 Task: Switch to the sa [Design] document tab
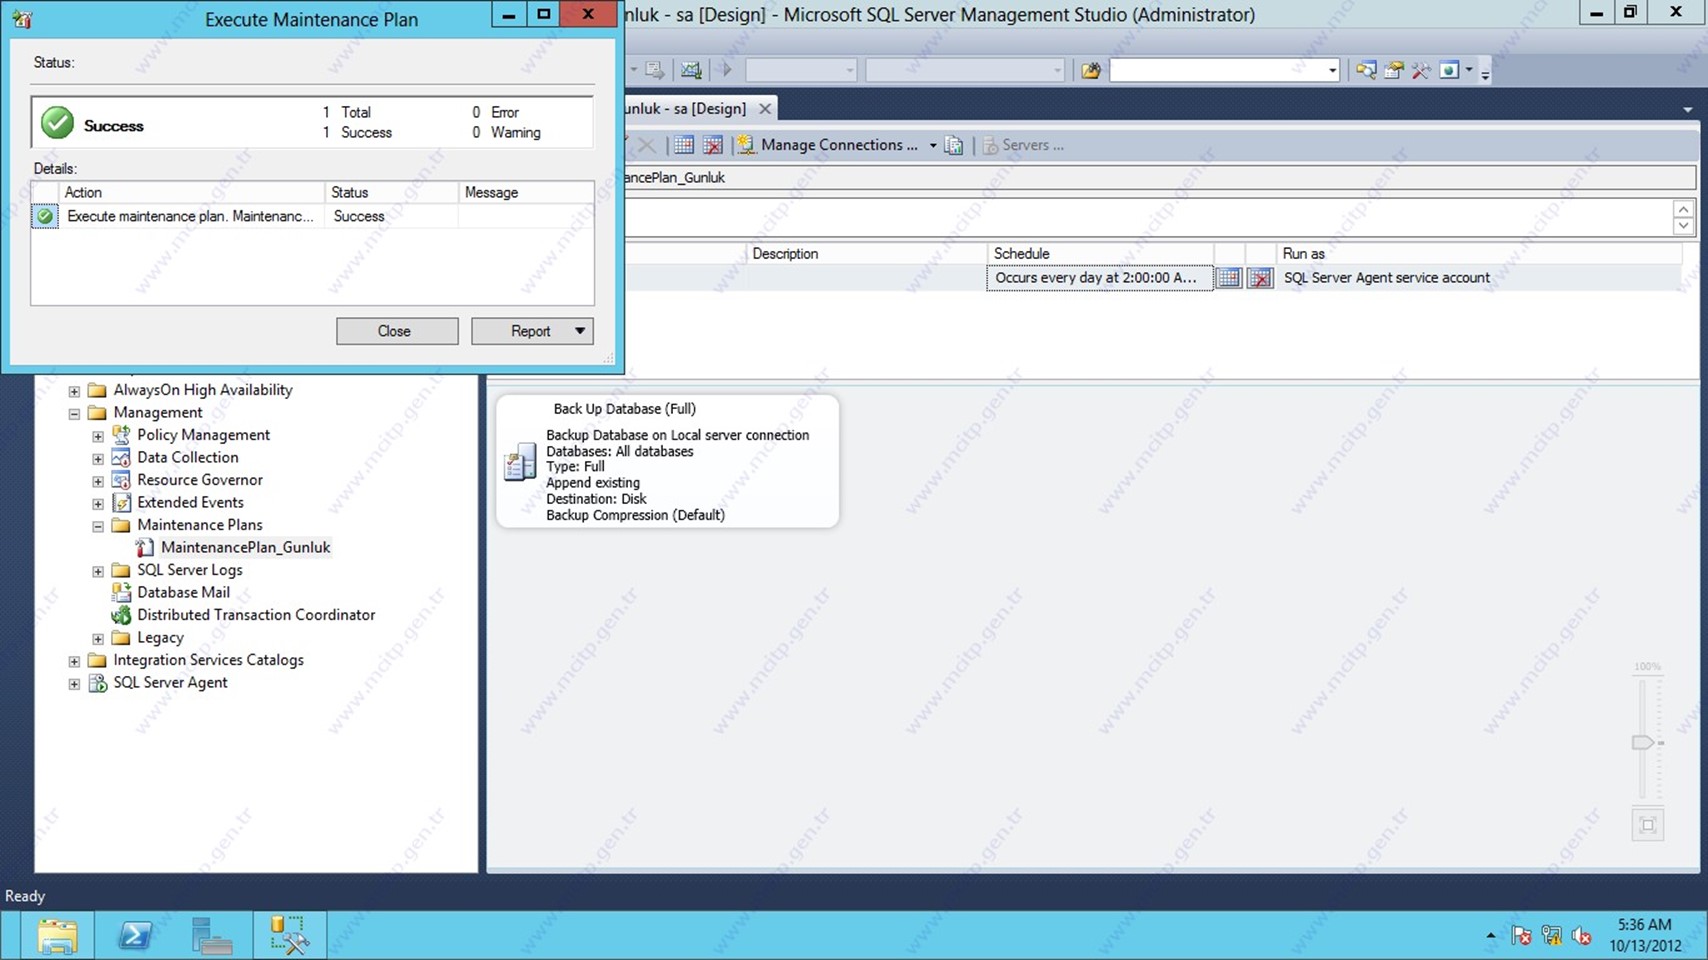tap(686, 108)
